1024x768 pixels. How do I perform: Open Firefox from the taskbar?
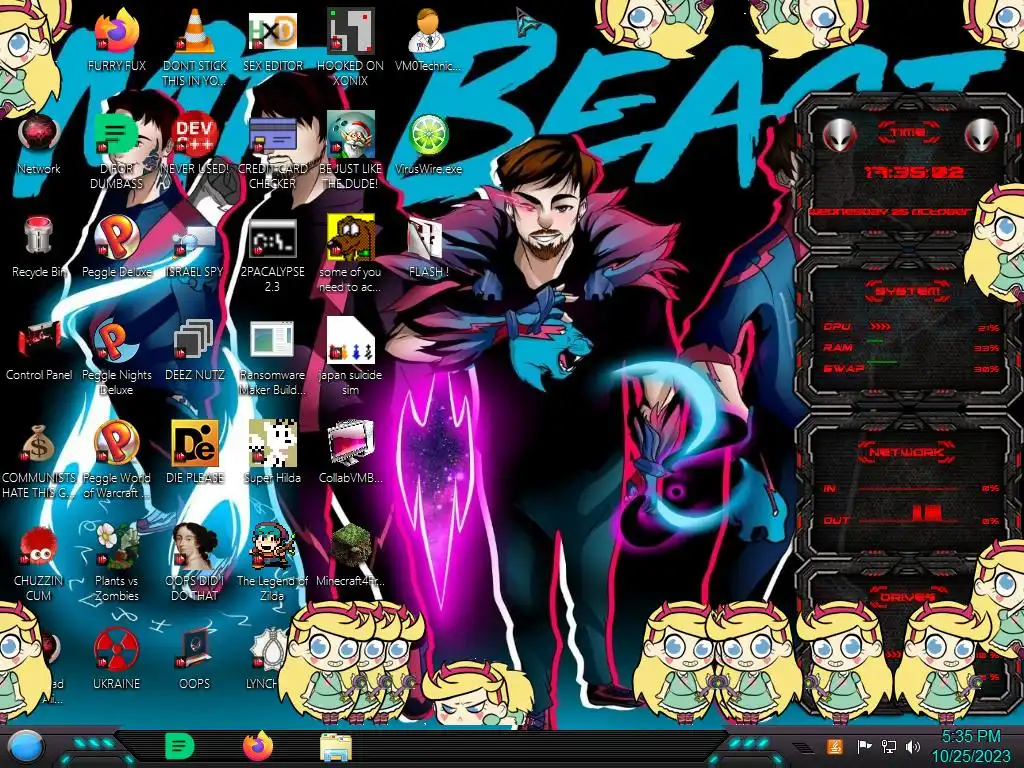pyautogui.click(x=258, y=746)
